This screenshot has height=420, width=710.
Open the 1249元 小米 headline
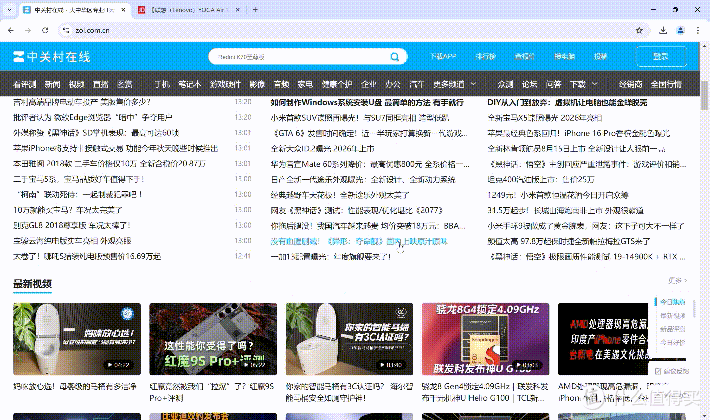coord(557,195)
